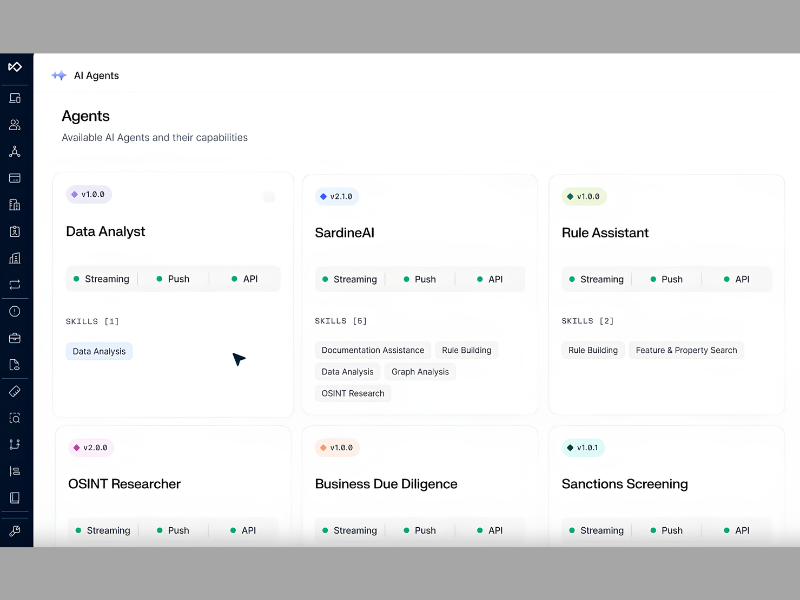Viewport: 800px width, 600px height.
Task: Open the branch workflow icon in the sidebar
Action: click(15, 444)
